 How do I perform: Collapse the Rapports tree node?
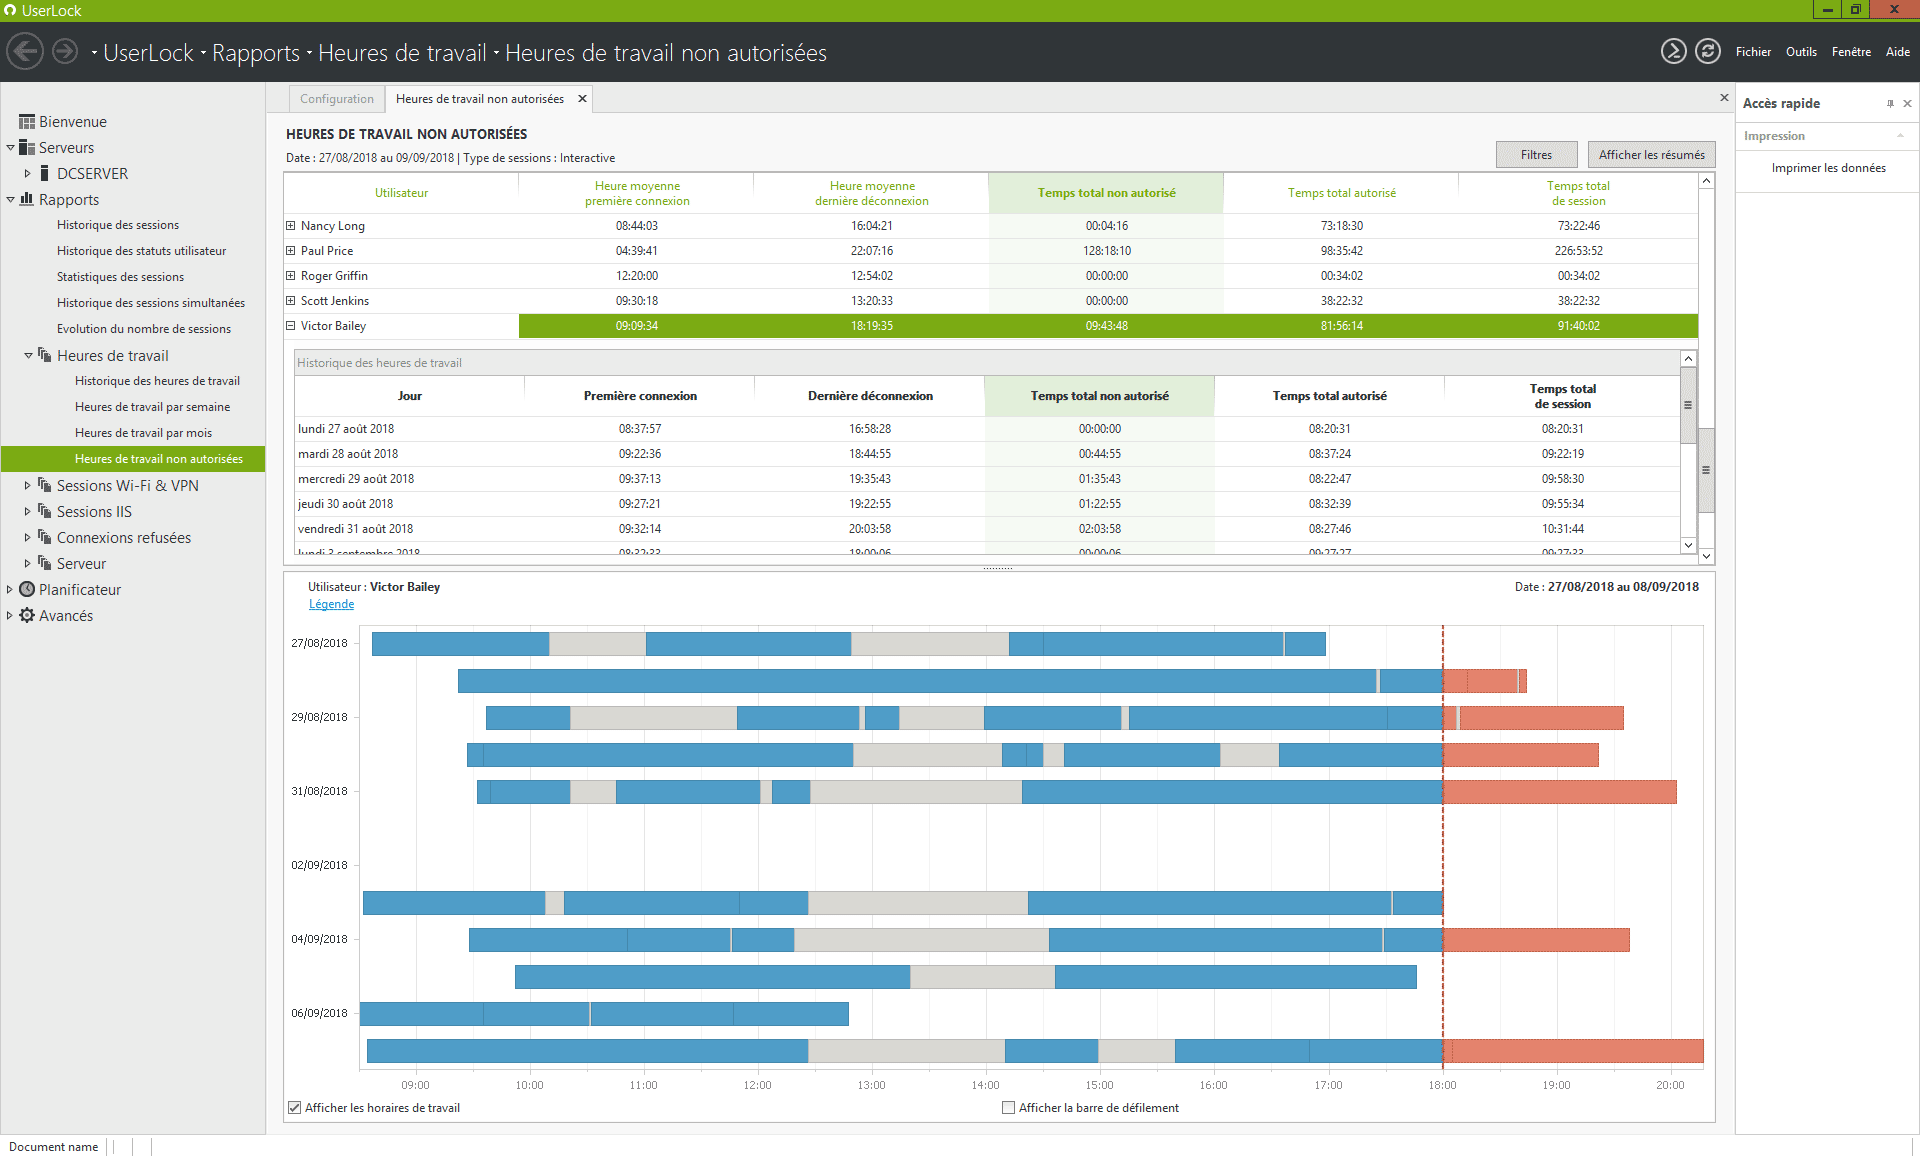10,200
